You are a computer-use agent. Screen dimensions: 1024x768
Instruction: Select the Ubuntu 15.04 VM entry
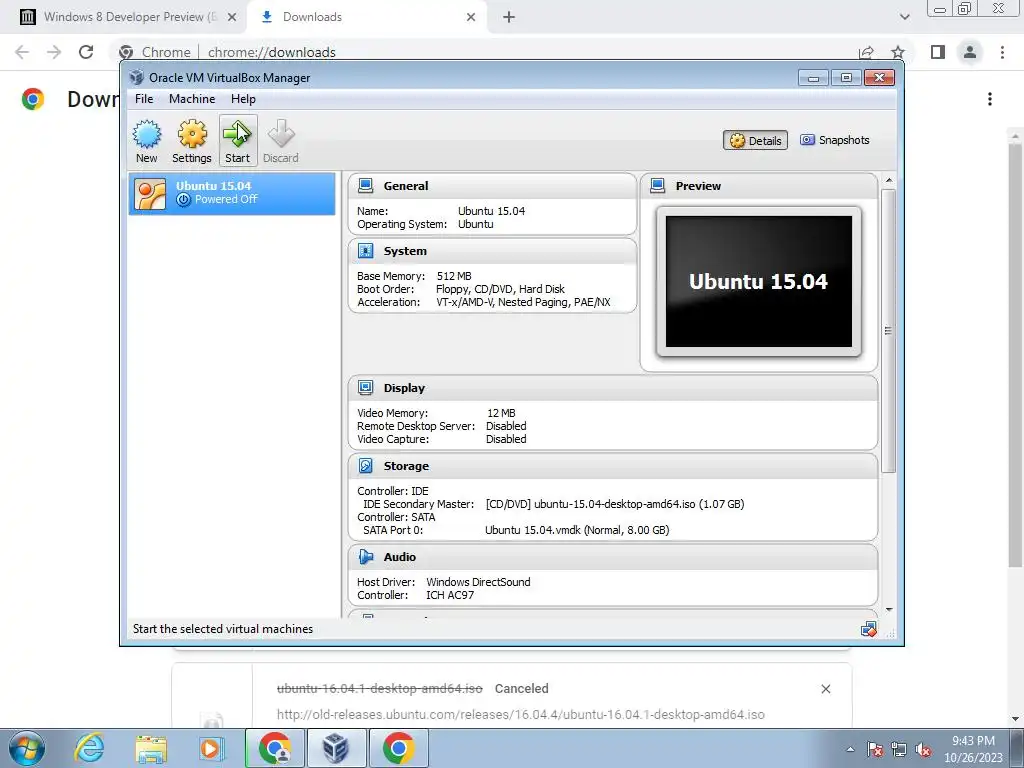[x=232, y=193]
